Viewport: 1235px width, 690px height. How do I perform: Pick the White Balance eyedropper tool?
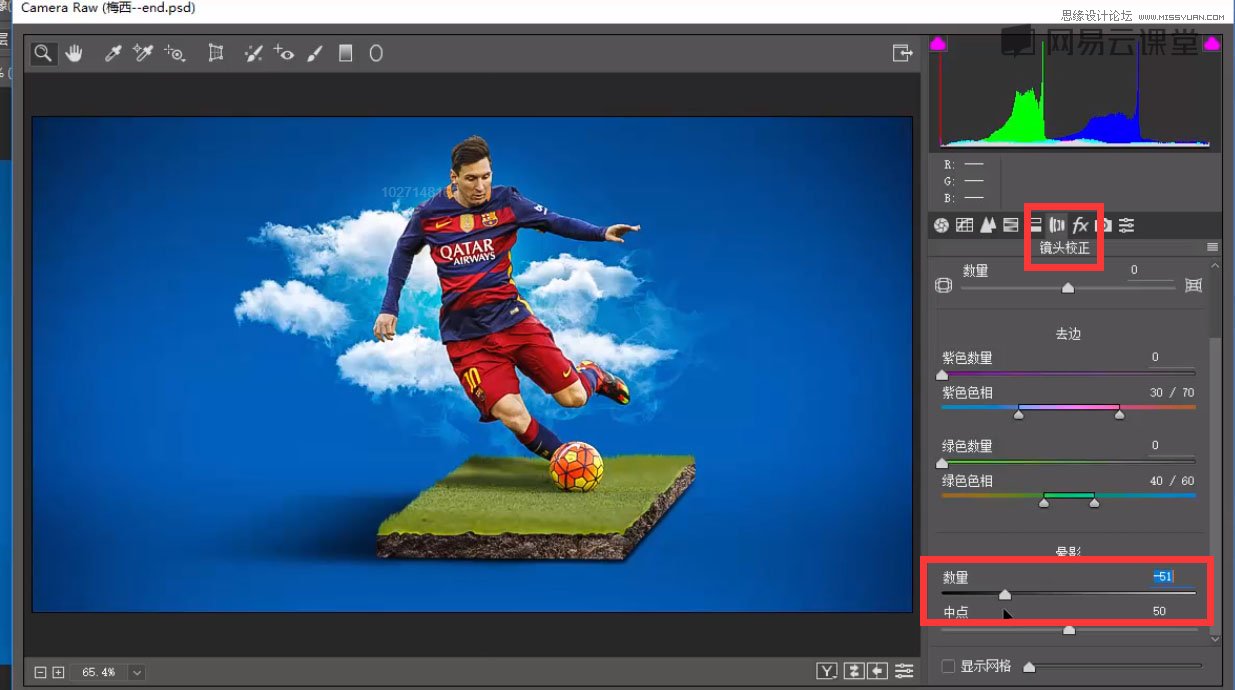point(112,54)
